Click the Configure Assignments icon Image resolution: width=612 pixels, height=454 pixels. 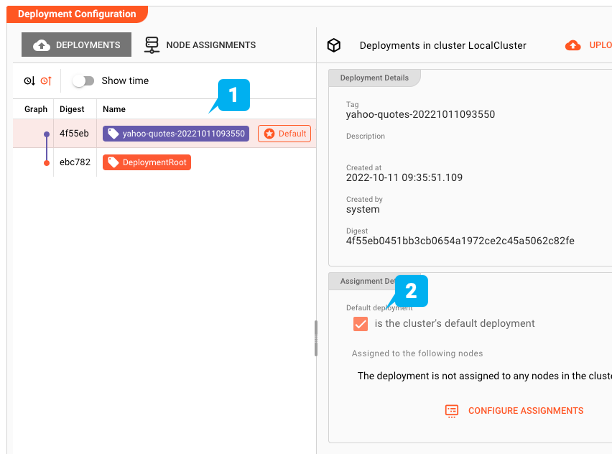tap(452, 410)
